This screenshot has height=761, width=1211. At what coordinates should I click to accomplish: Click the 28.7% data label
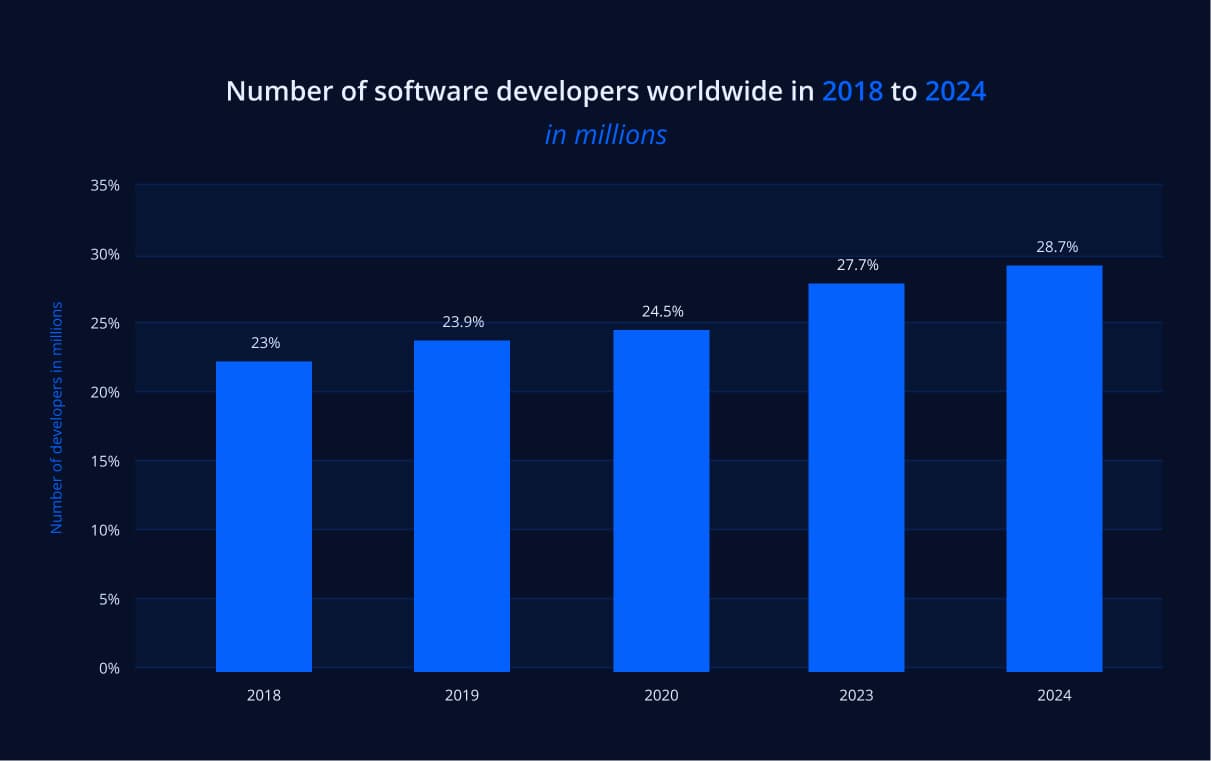point(1056,246)
